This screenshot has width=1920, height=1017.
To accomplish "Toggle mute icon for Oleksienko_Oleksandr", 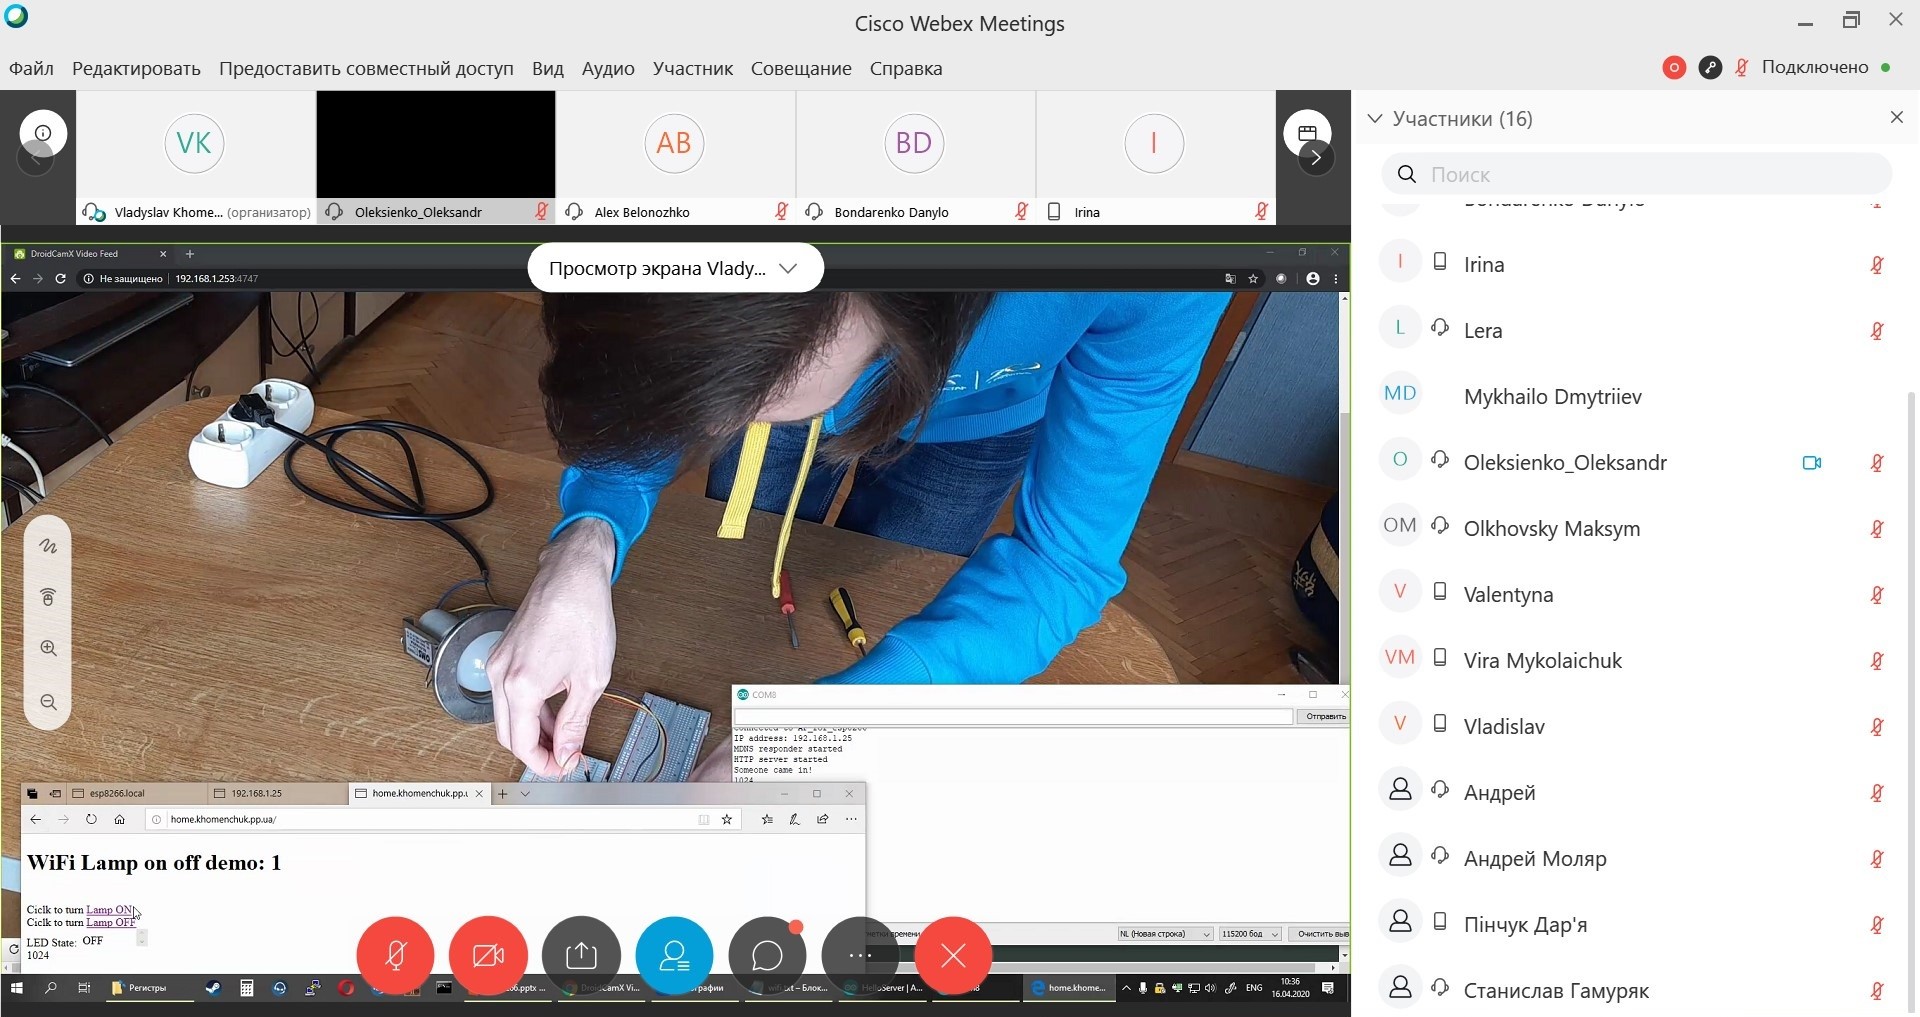I will (x=1877, y=462).
